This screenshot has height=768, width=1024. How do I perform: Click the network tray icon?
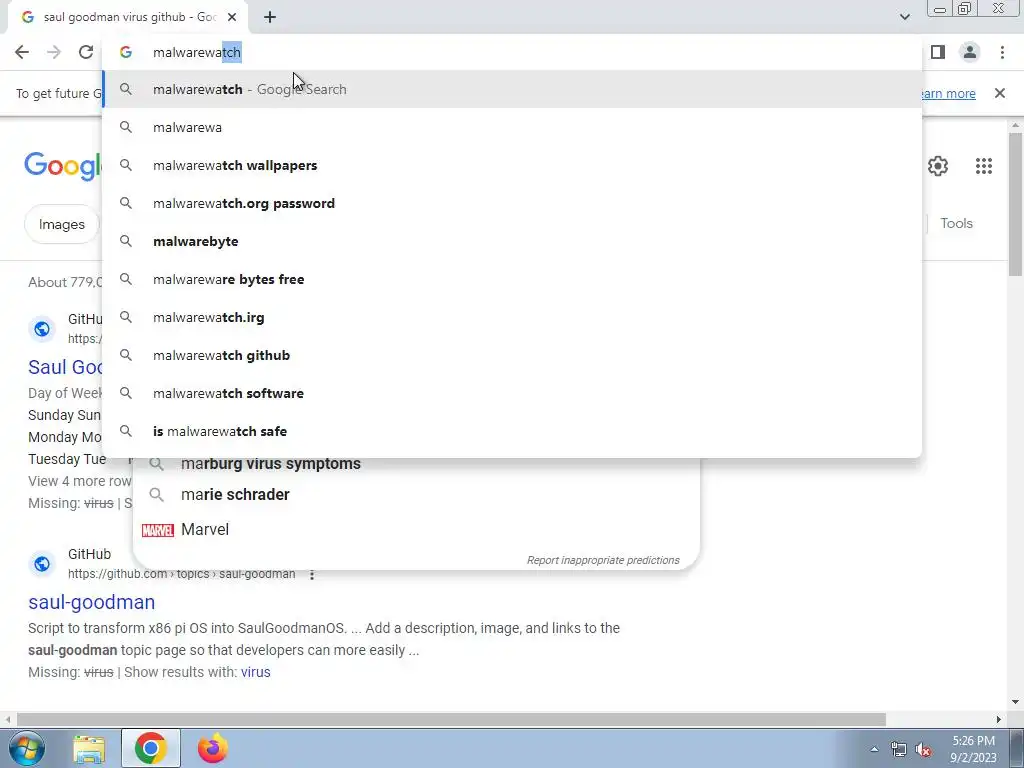click(x=899, y=750)
